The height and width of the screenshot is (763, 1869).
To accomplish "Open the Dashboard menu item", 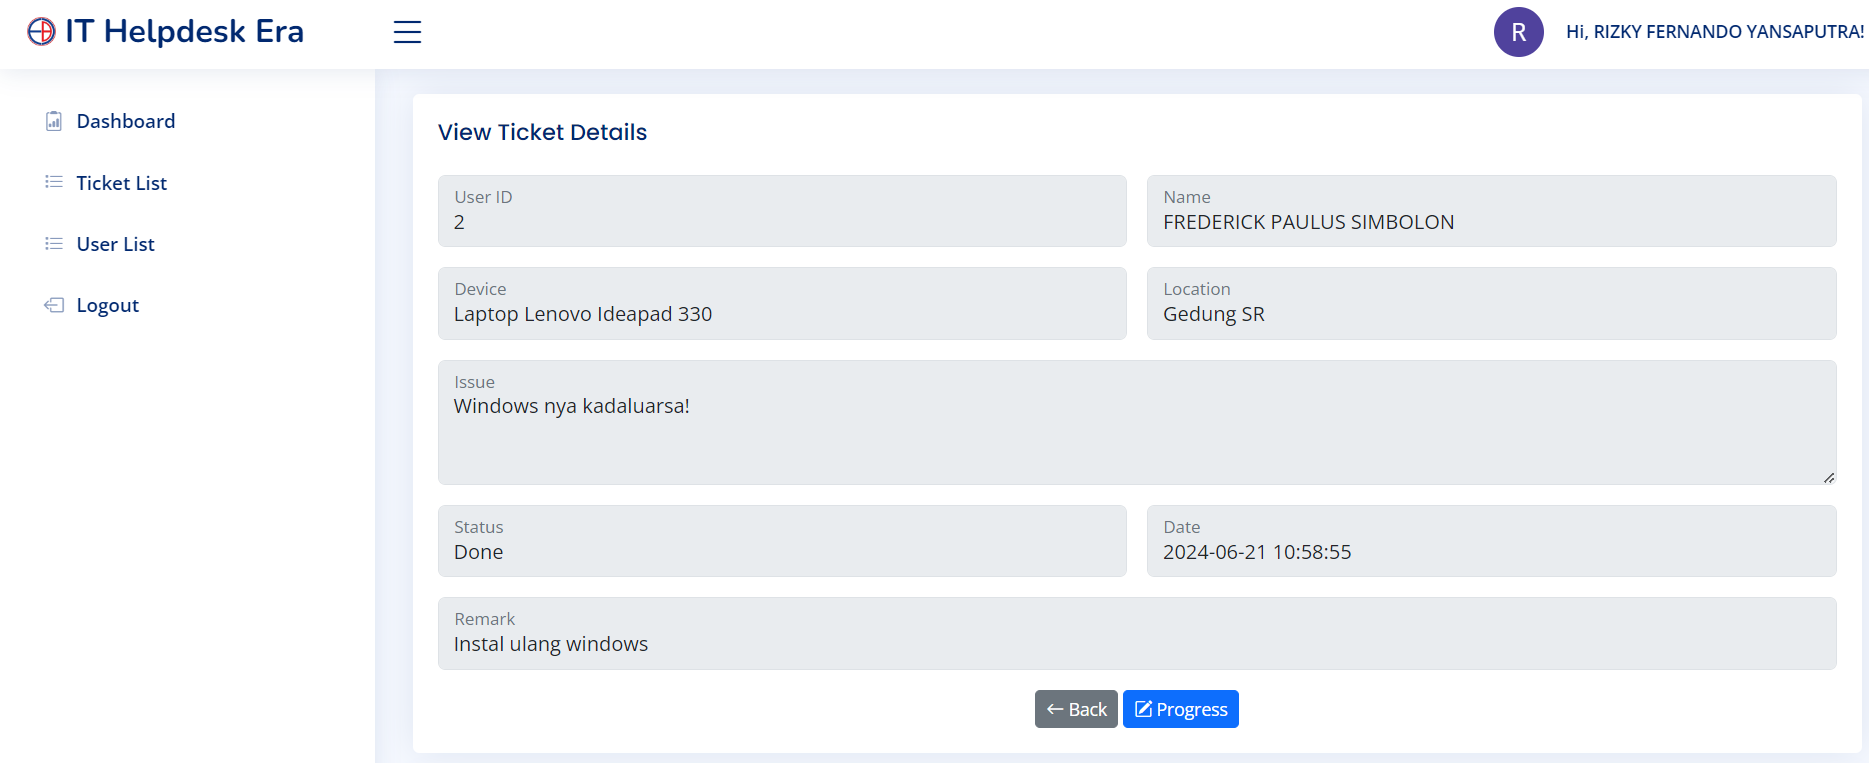I will [x=126, y=121].
